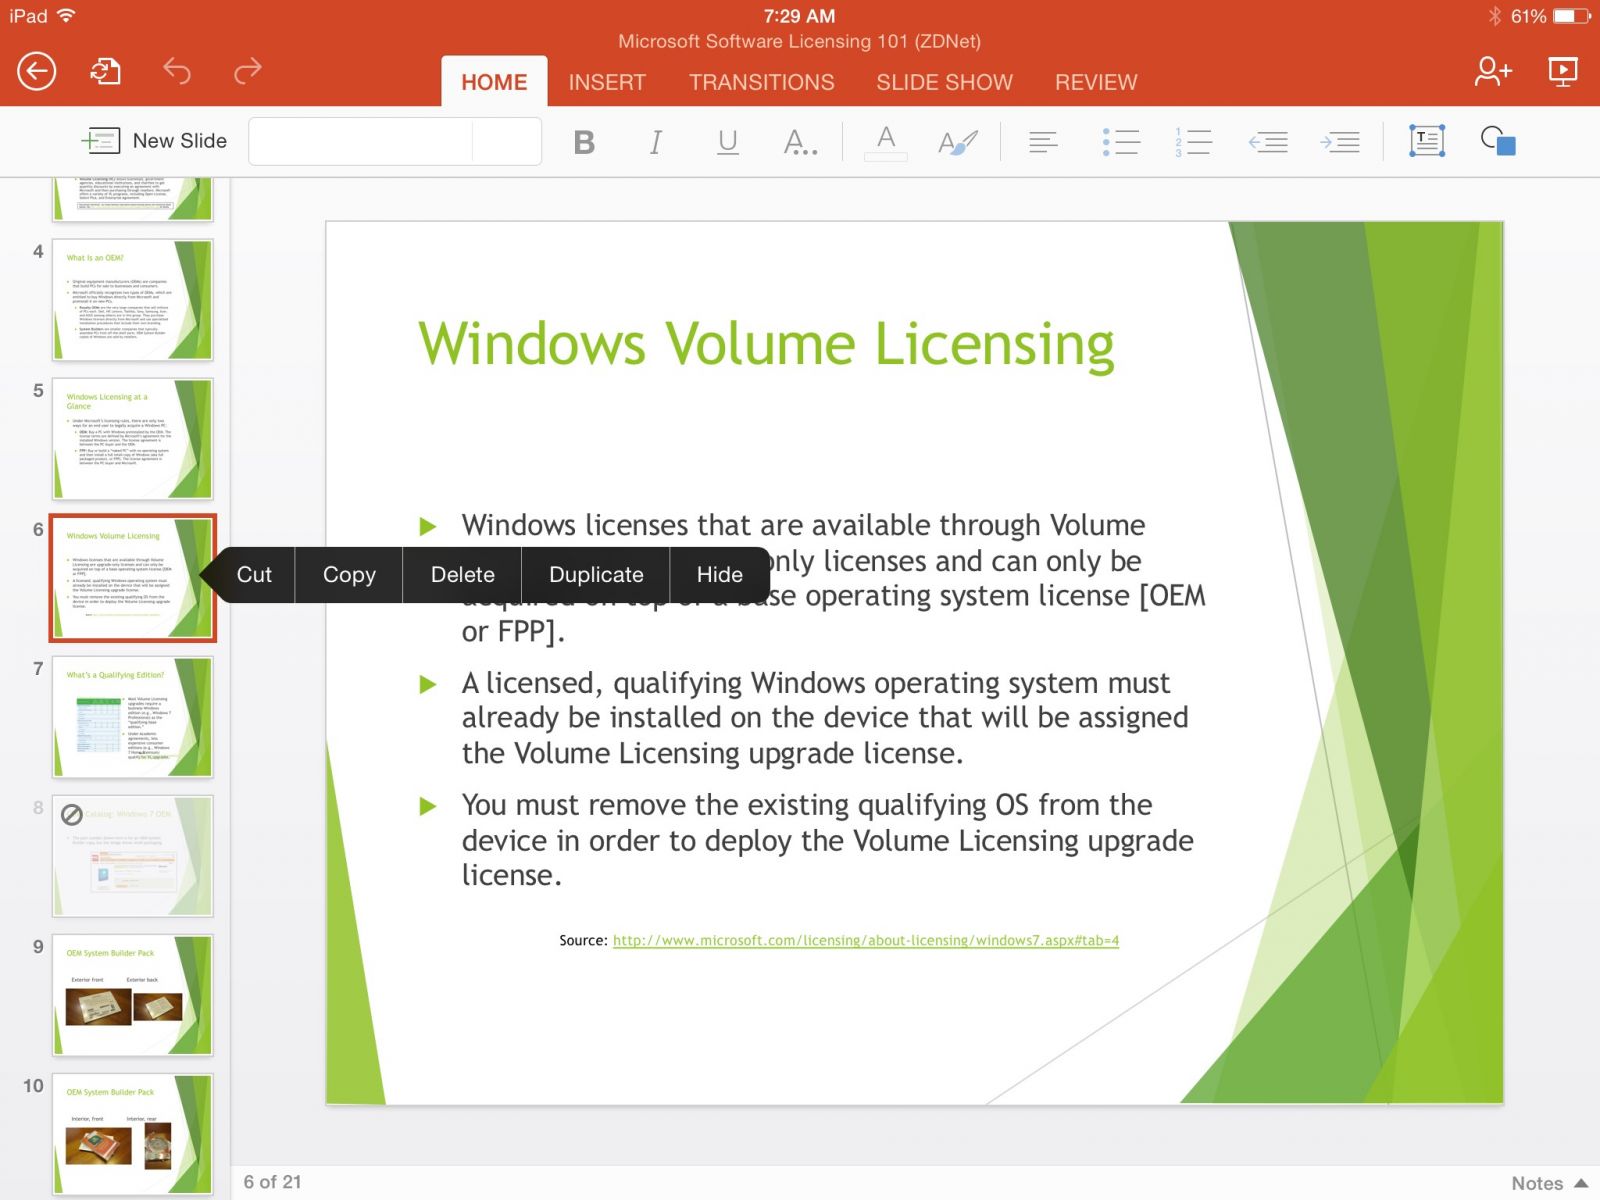Screen dimensions: 1600x1200
Task: Click the 'Windows Volume Licensing' title
Action: (x=766, y=344)
